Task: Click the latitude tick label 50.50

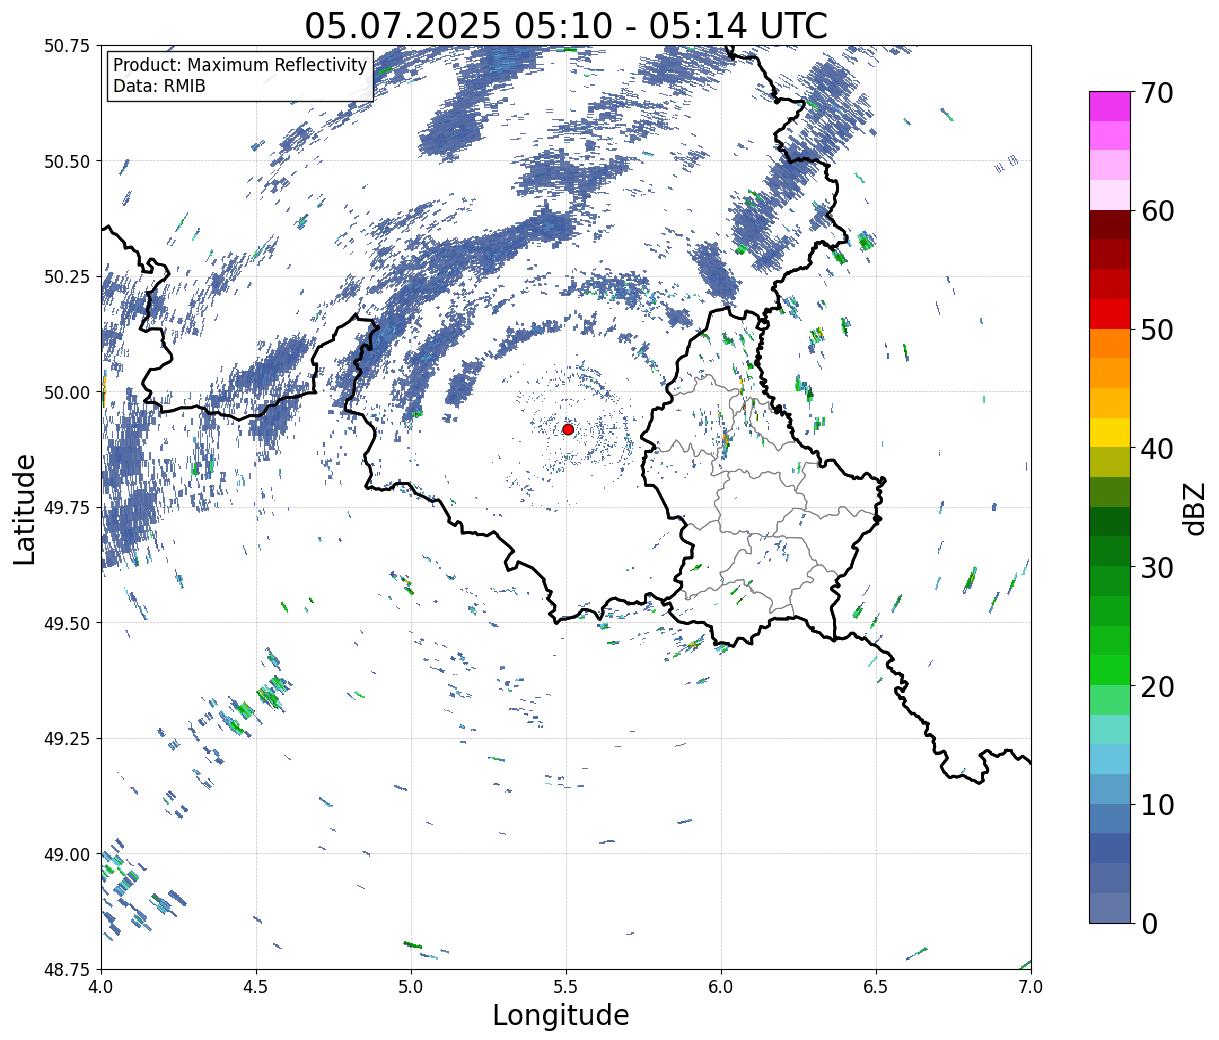Action: tap(67, 161)
